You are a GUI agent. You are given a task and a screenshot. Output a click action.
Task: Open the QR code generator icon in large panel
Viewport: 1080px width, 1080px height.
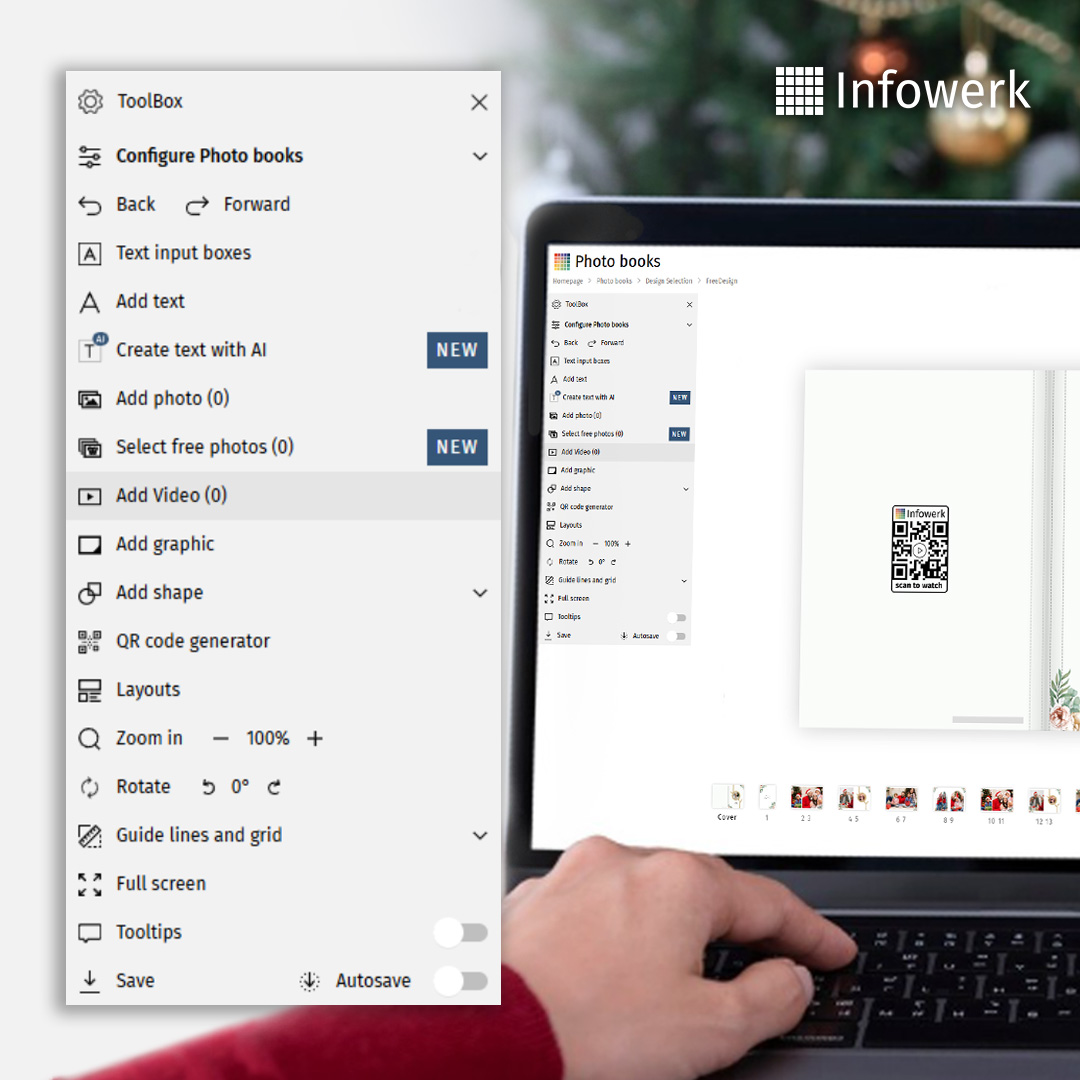coord(90,641)
